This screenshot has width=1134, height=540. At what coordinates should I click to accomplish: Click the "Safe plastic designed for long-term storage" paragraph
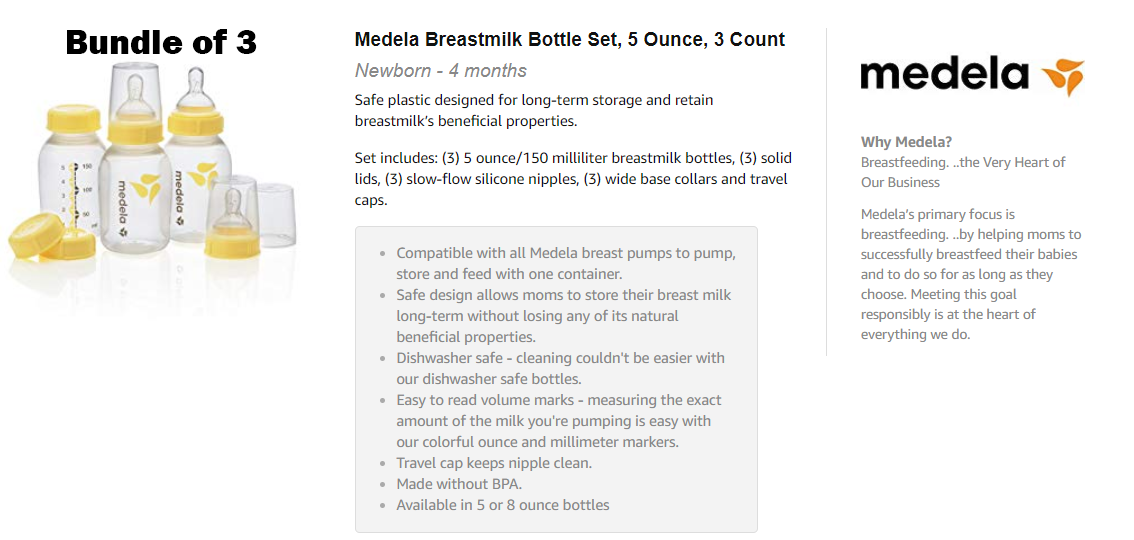[534, 111]
